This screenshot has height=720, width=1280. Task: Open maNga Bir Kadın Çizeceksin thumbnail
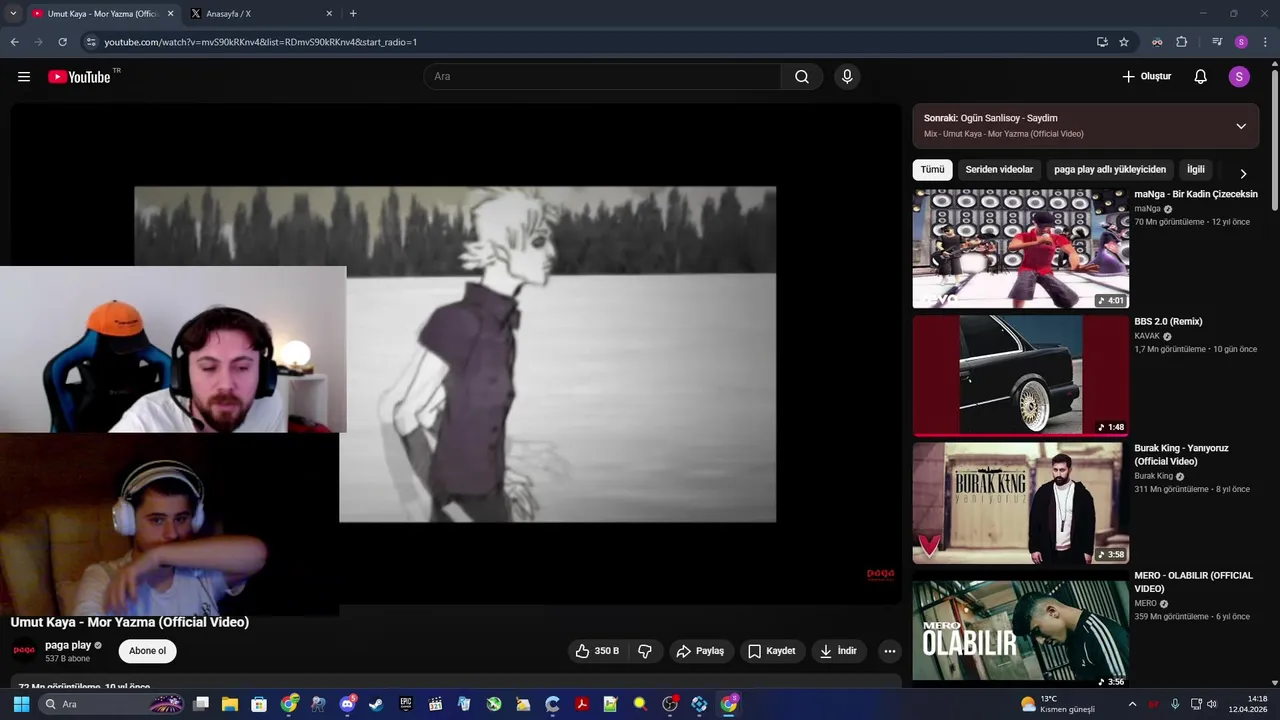[1021, 248]
